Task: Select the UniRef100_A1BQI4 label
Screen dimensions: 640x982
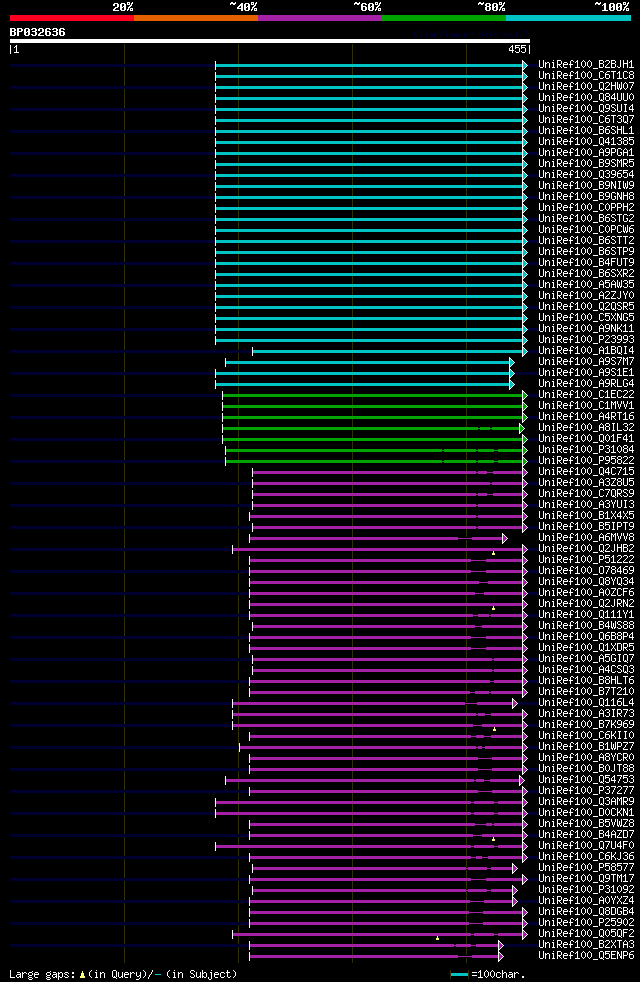Action: coord(586,351)
